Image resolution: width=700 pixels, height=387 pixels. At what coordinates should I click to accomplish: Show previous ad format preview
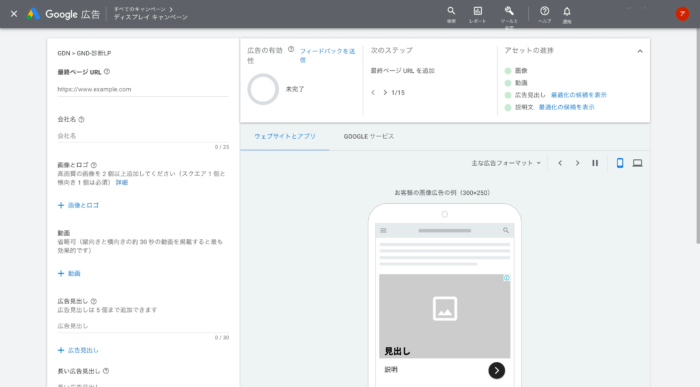[x=560, y=163]
